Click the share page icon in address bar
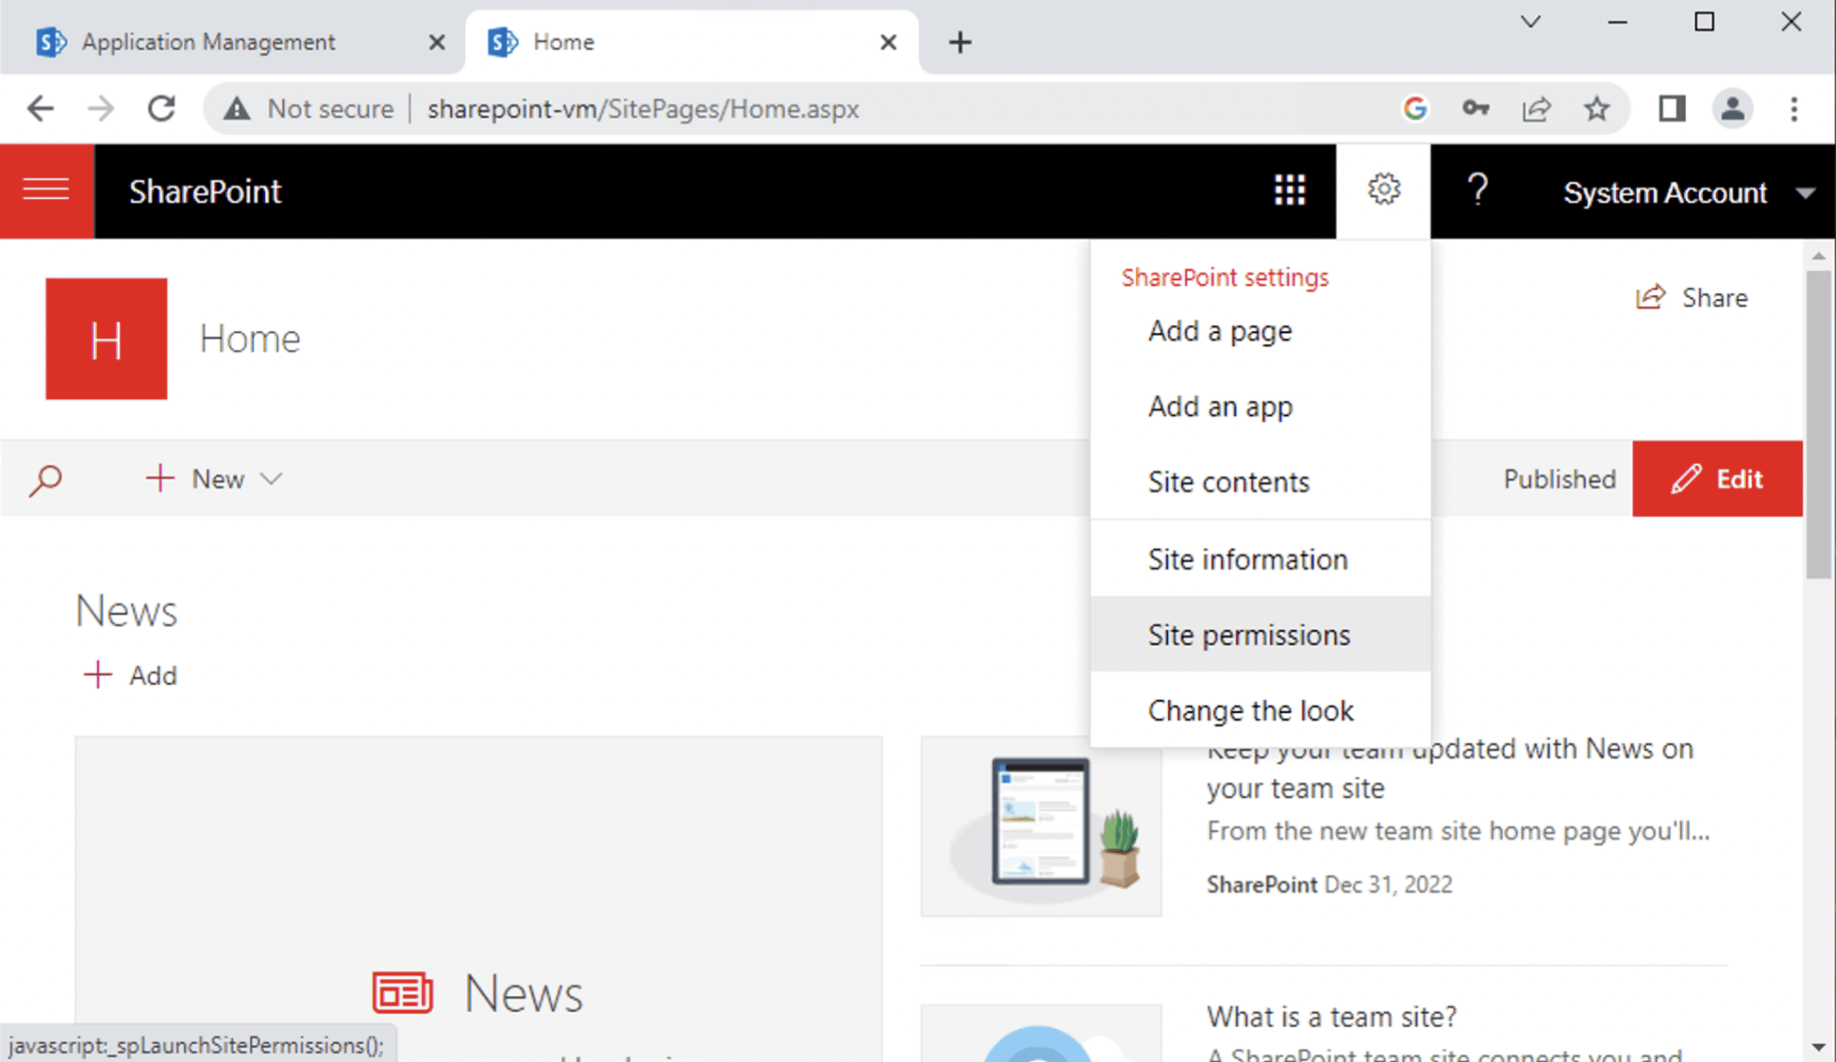 1536,109
